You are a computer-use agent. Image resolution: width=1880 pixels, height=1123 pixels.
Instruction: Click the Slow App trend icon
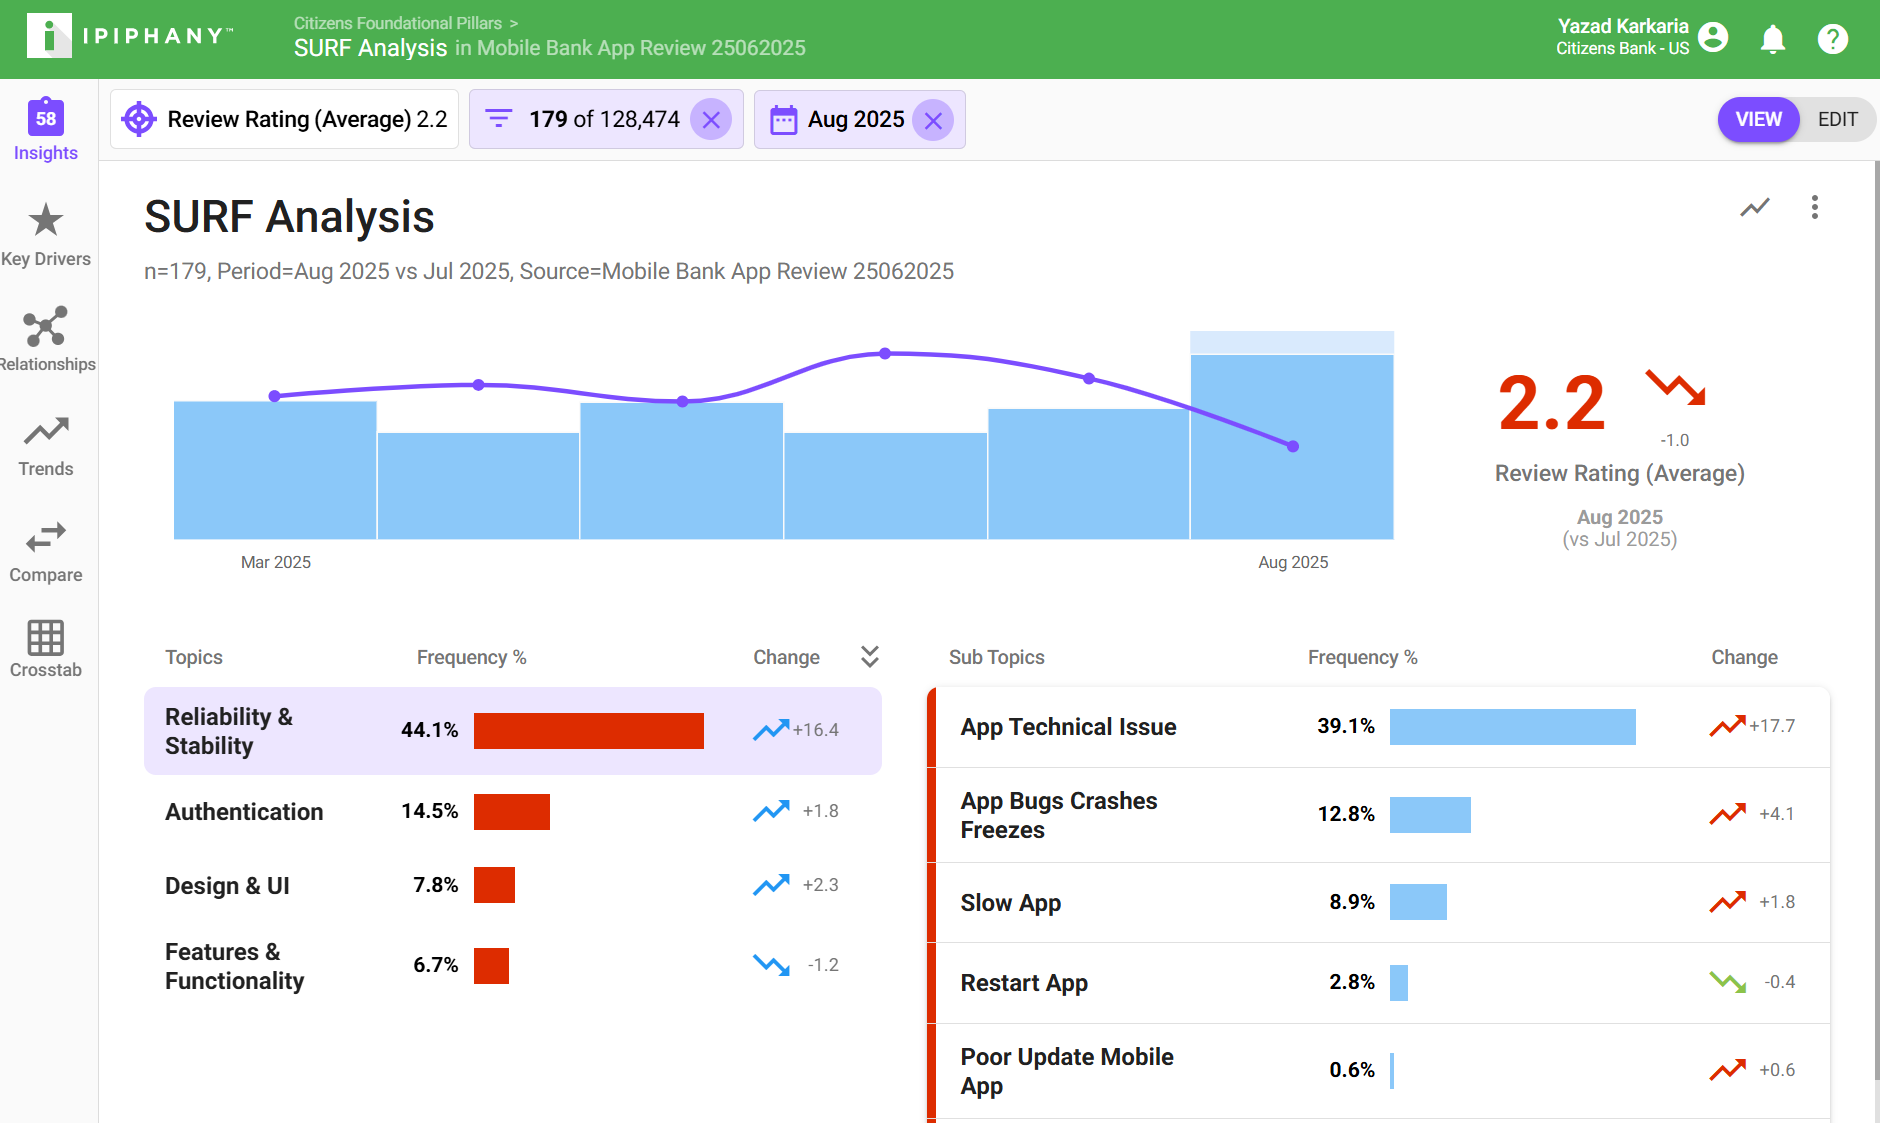1728,902
